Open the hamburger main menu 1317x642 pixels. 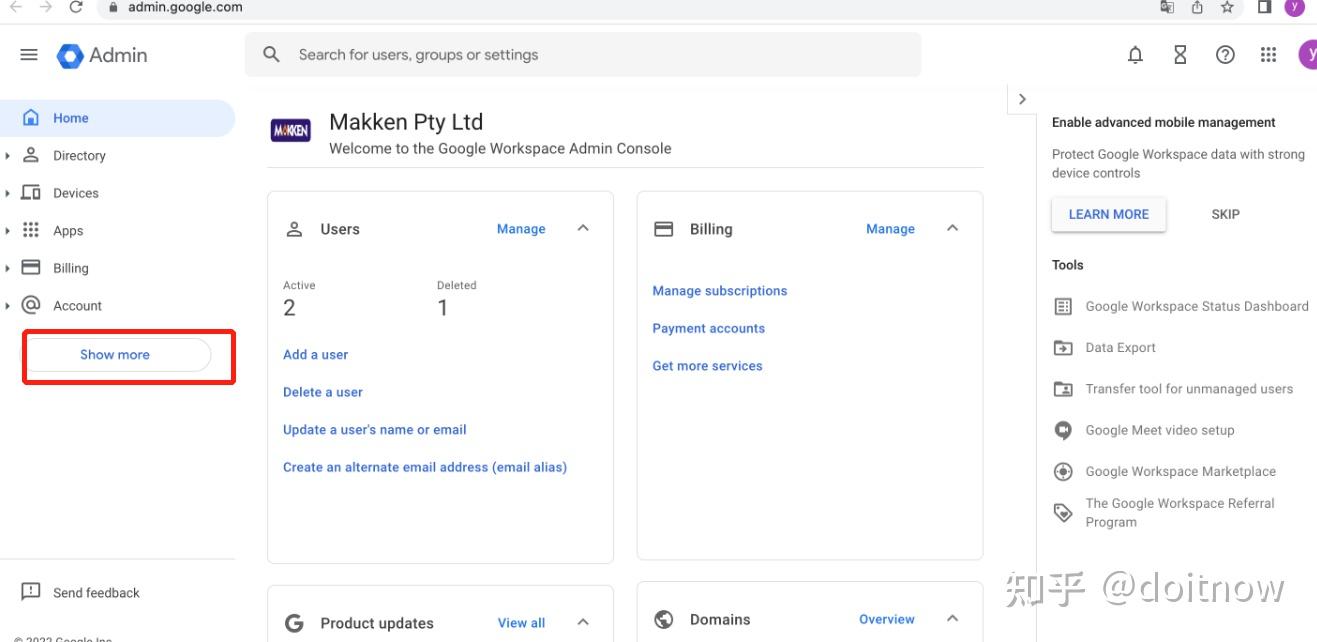(29, 55)
